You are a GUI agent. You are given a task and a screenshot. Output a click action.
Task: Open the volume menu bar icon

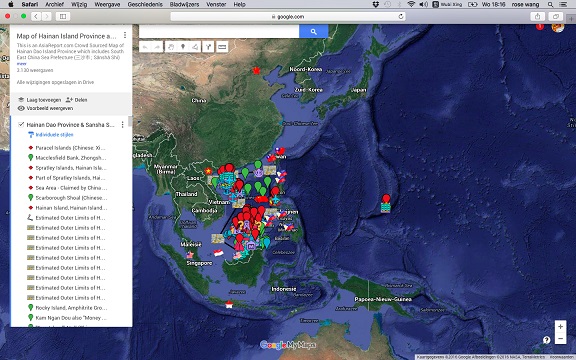pyautogui.click(x=424, y=4)
